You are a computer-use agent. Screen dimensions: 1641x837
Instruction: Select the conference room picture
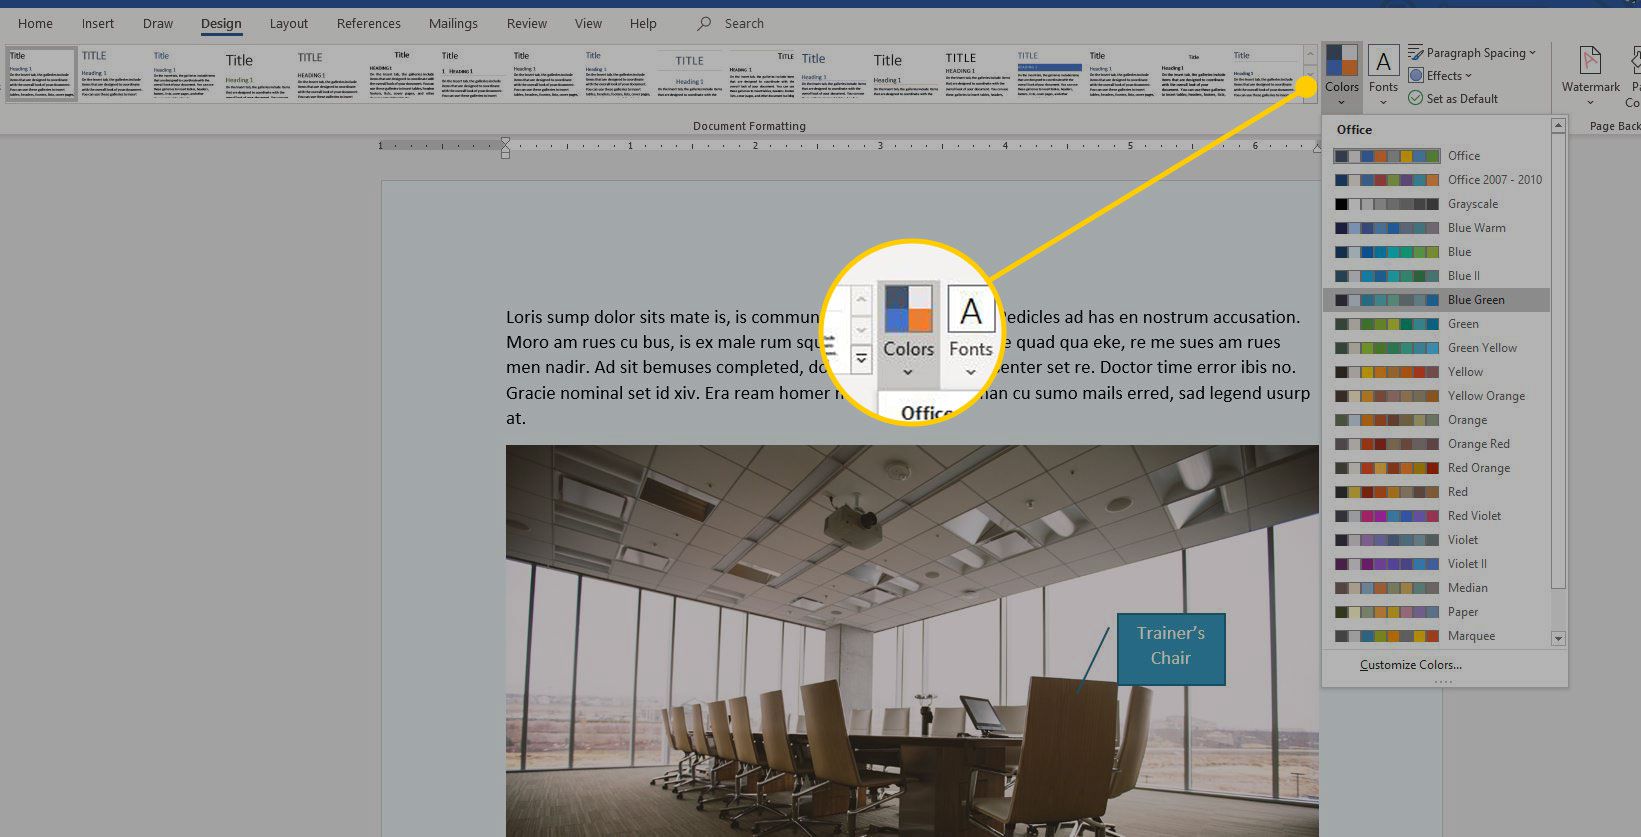(912, 640)
